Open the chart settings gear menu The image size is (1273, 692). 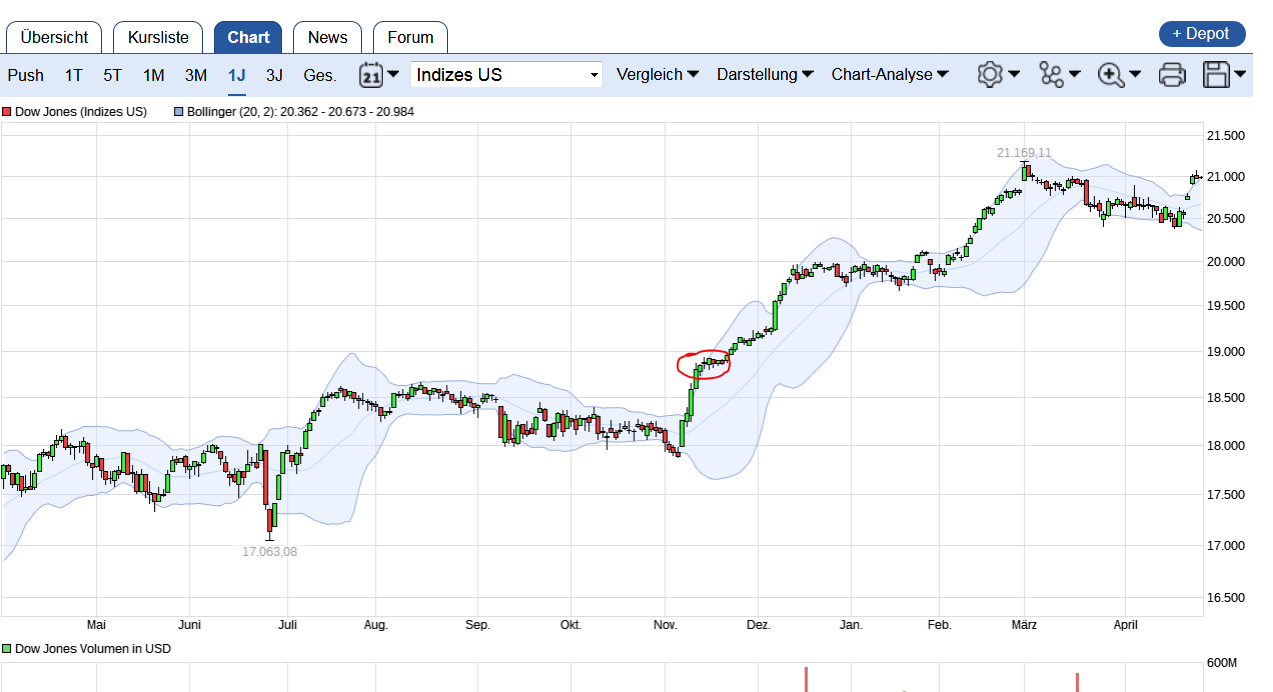tap(990, 74)
